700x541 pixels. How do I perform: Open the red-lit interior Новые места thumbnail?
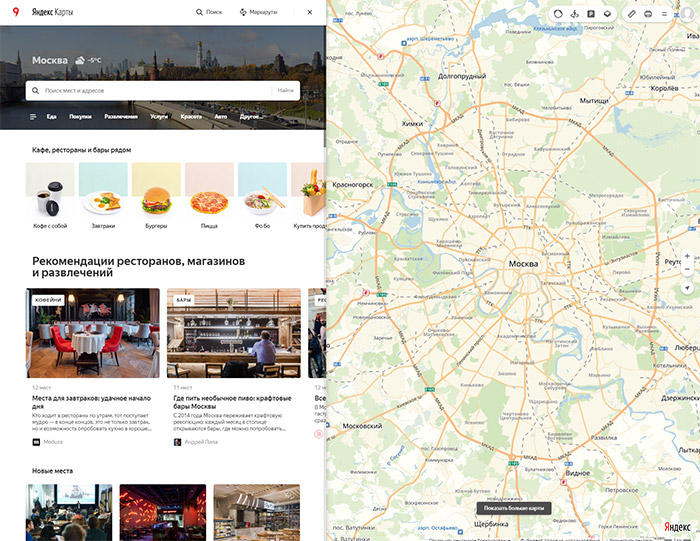click(x=163, y=512)
